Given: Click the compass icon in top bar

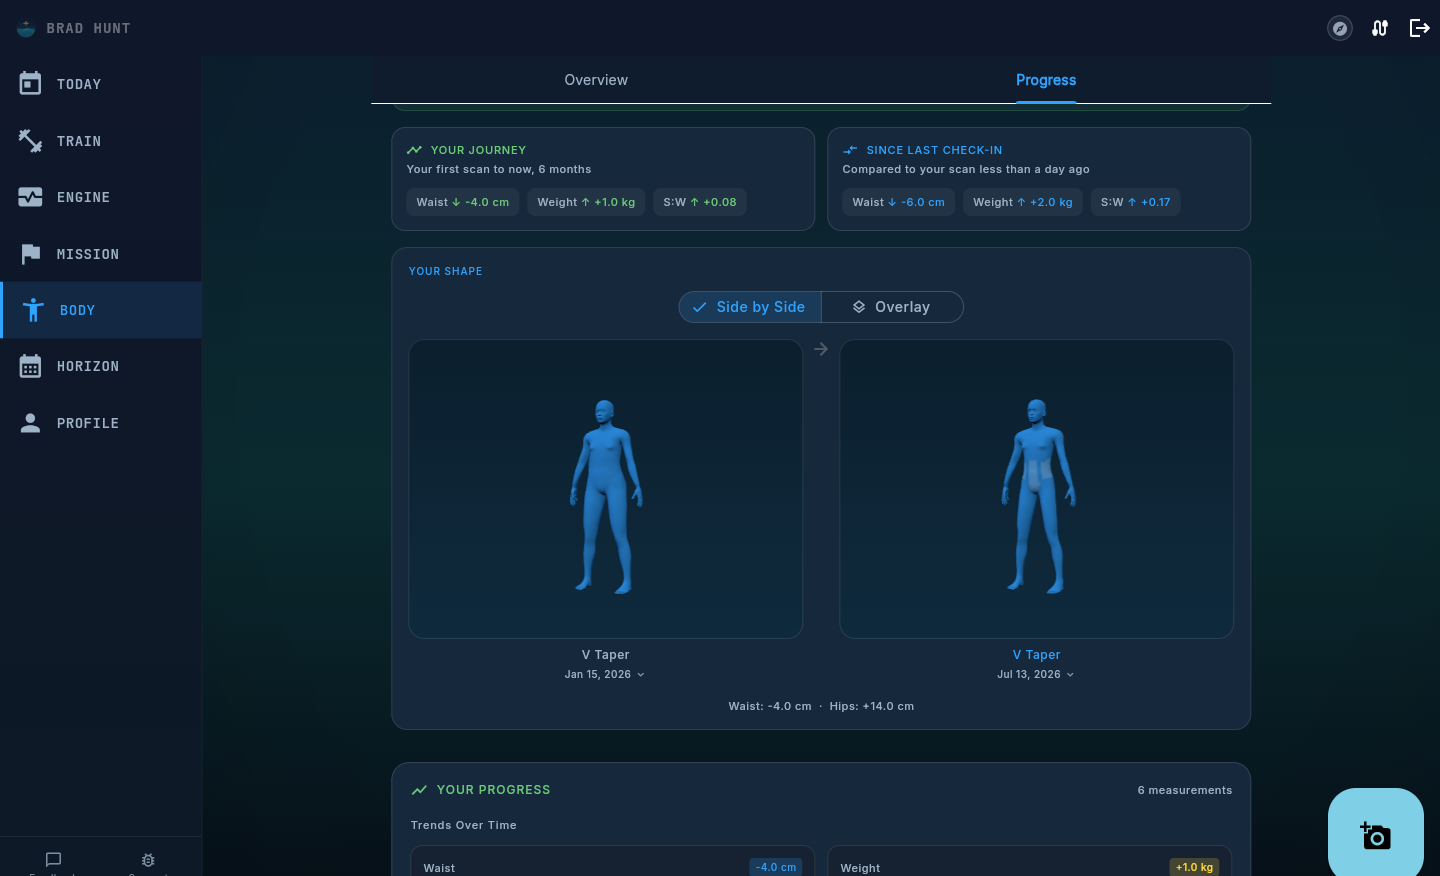Looking at the screenshot, I should coord(1340,28).
